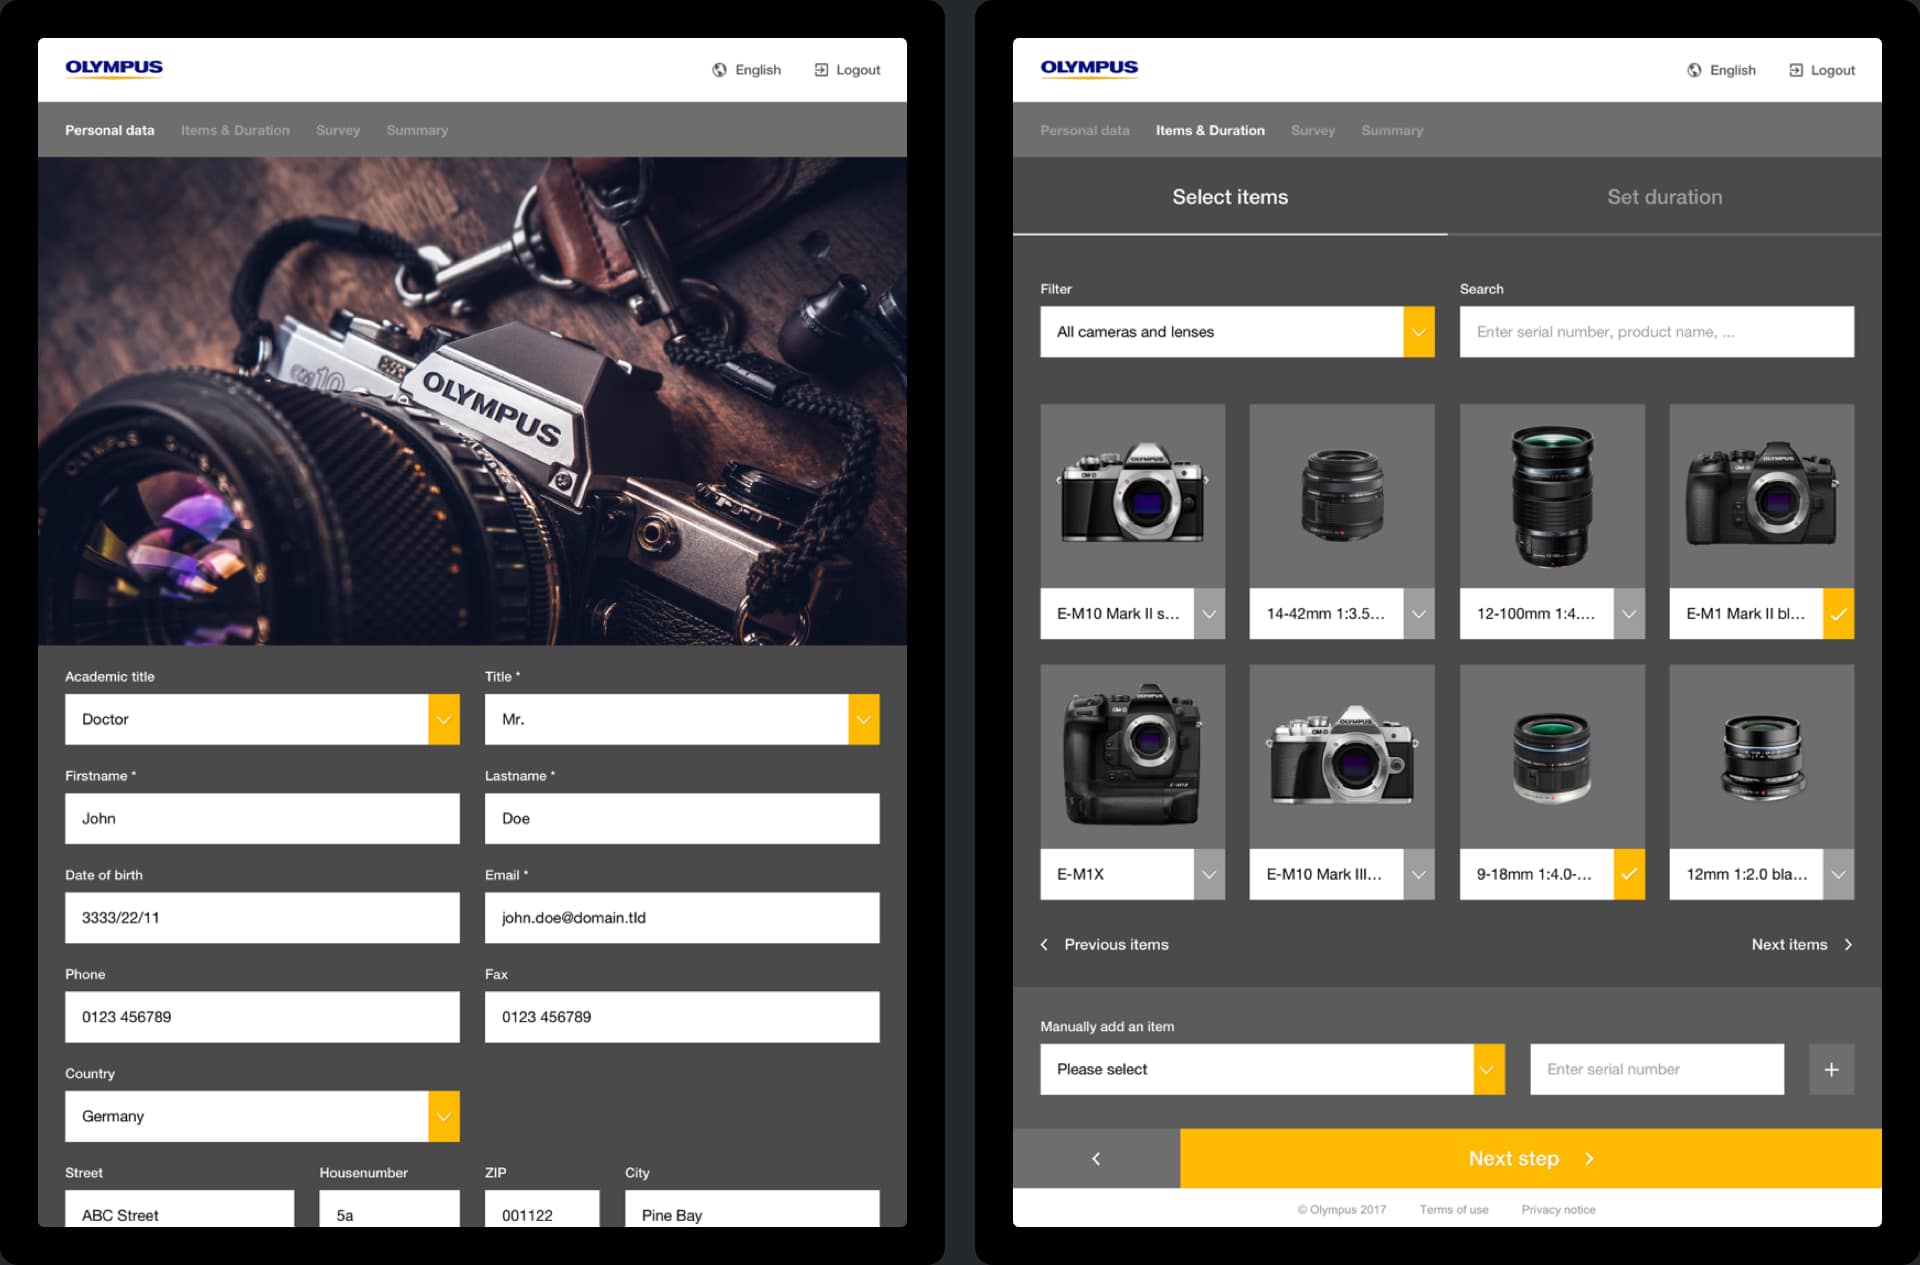Open Summary step in right screen
The image size is (1920, 1265).
coord(1392,130)
